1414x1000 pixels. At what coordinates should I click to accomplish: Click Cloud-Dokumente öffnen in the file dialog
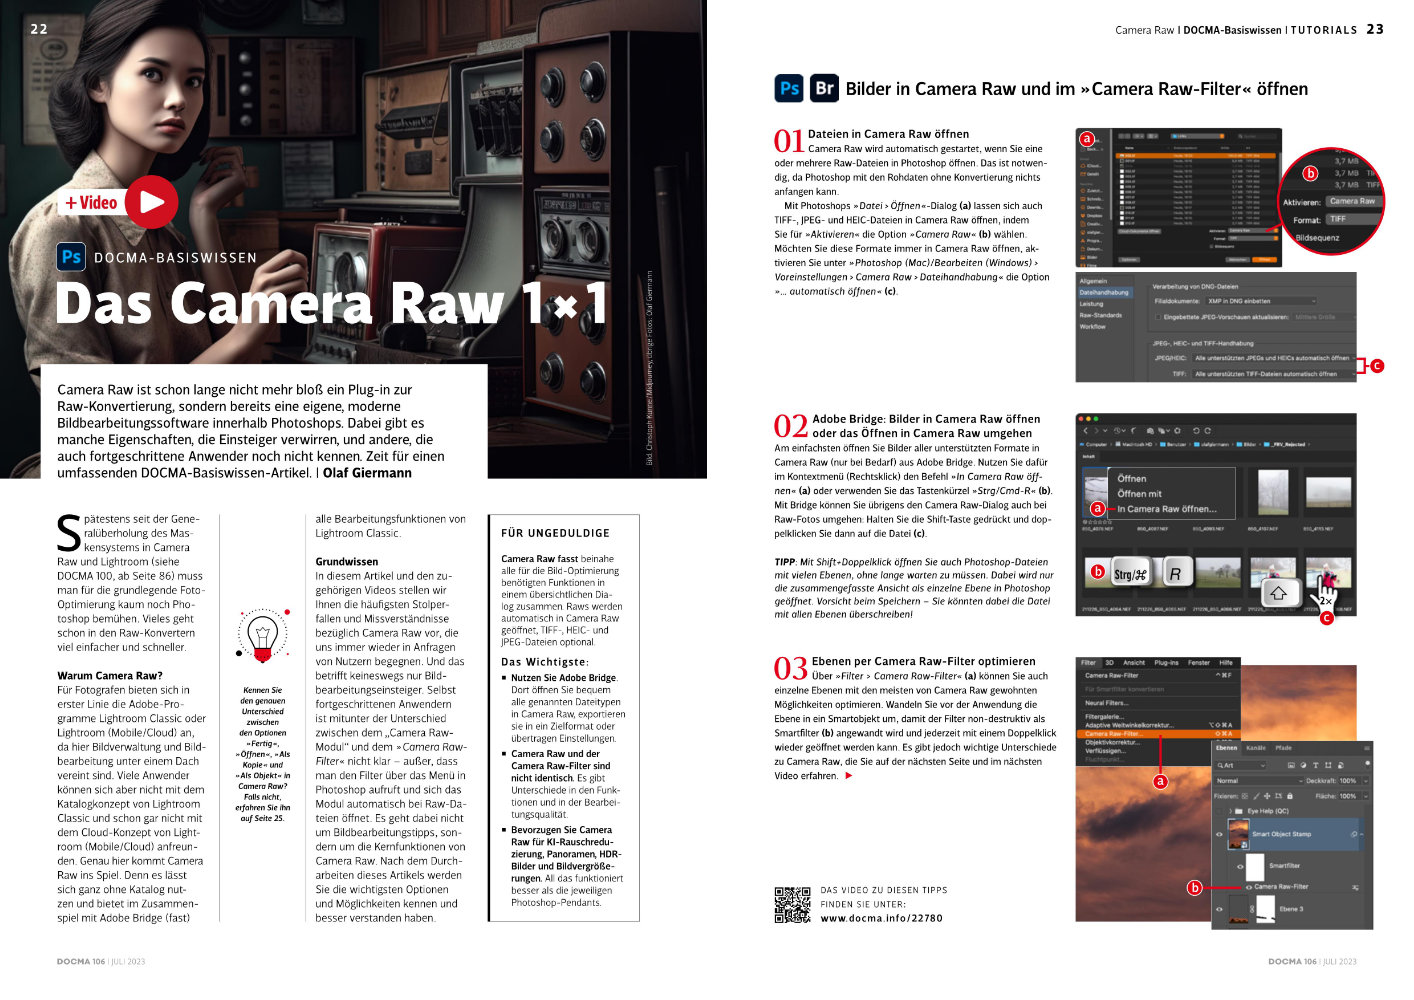pyautogui.click(x=1138, y=231)
